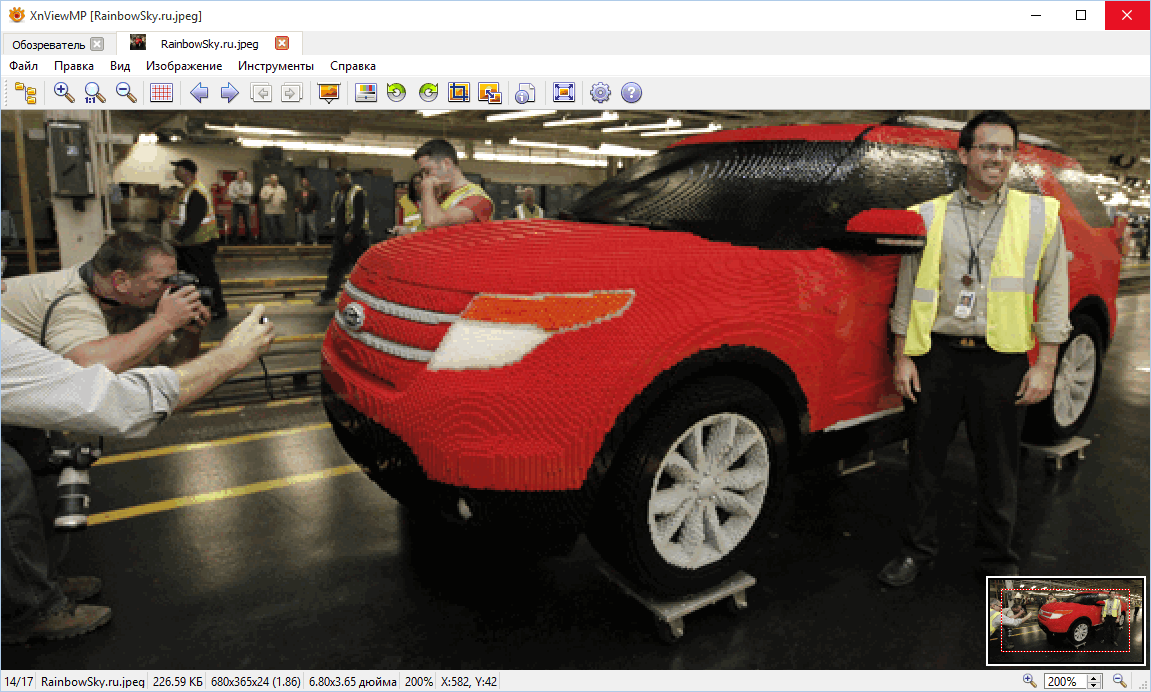The height and width of the screenshot is (692, 1151).
Task: Click status bar zoom-in magnifier
Action: [1029, 681]
